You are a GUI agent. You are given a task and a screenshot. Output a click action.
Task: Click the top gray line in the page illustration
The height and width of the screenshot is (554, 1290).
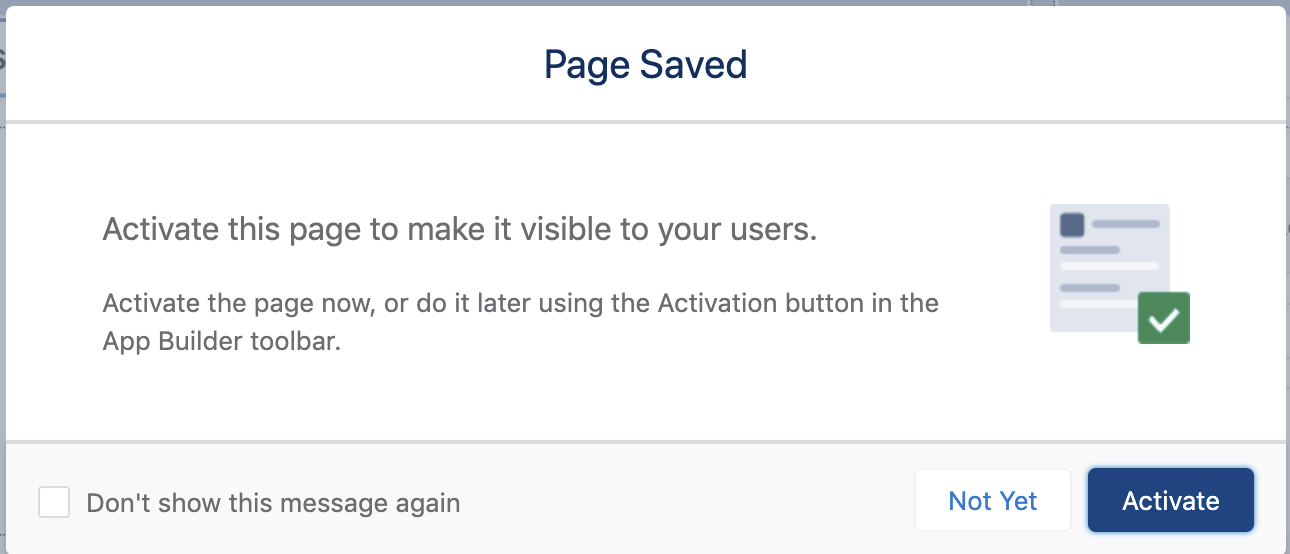pyautogui.click(x=1125, y=224)
